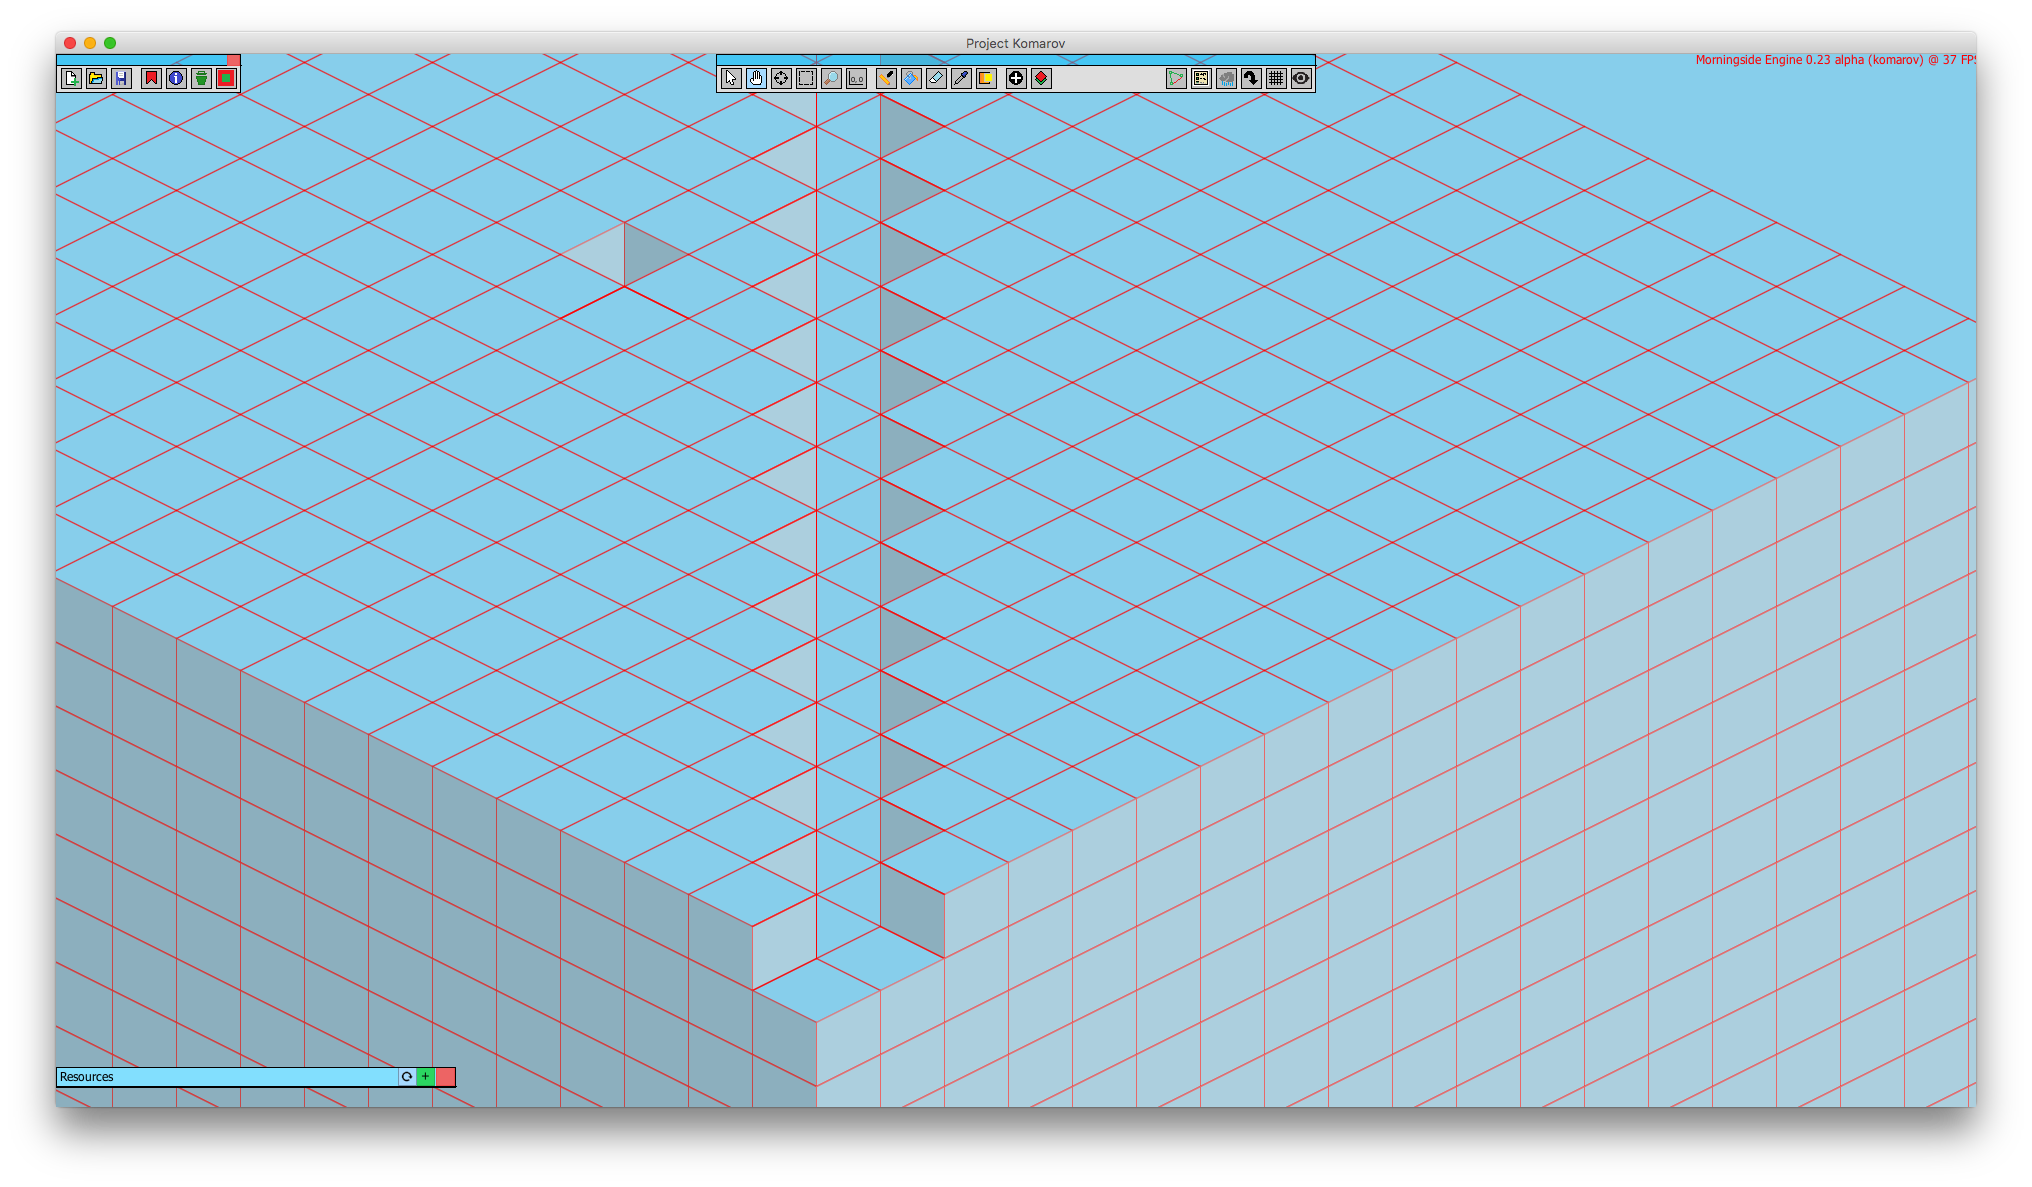The height and width of the screenshot is (1187, 2032).
Task: Click the orange and yellow color swatch
Action: [x=986, y=79]
